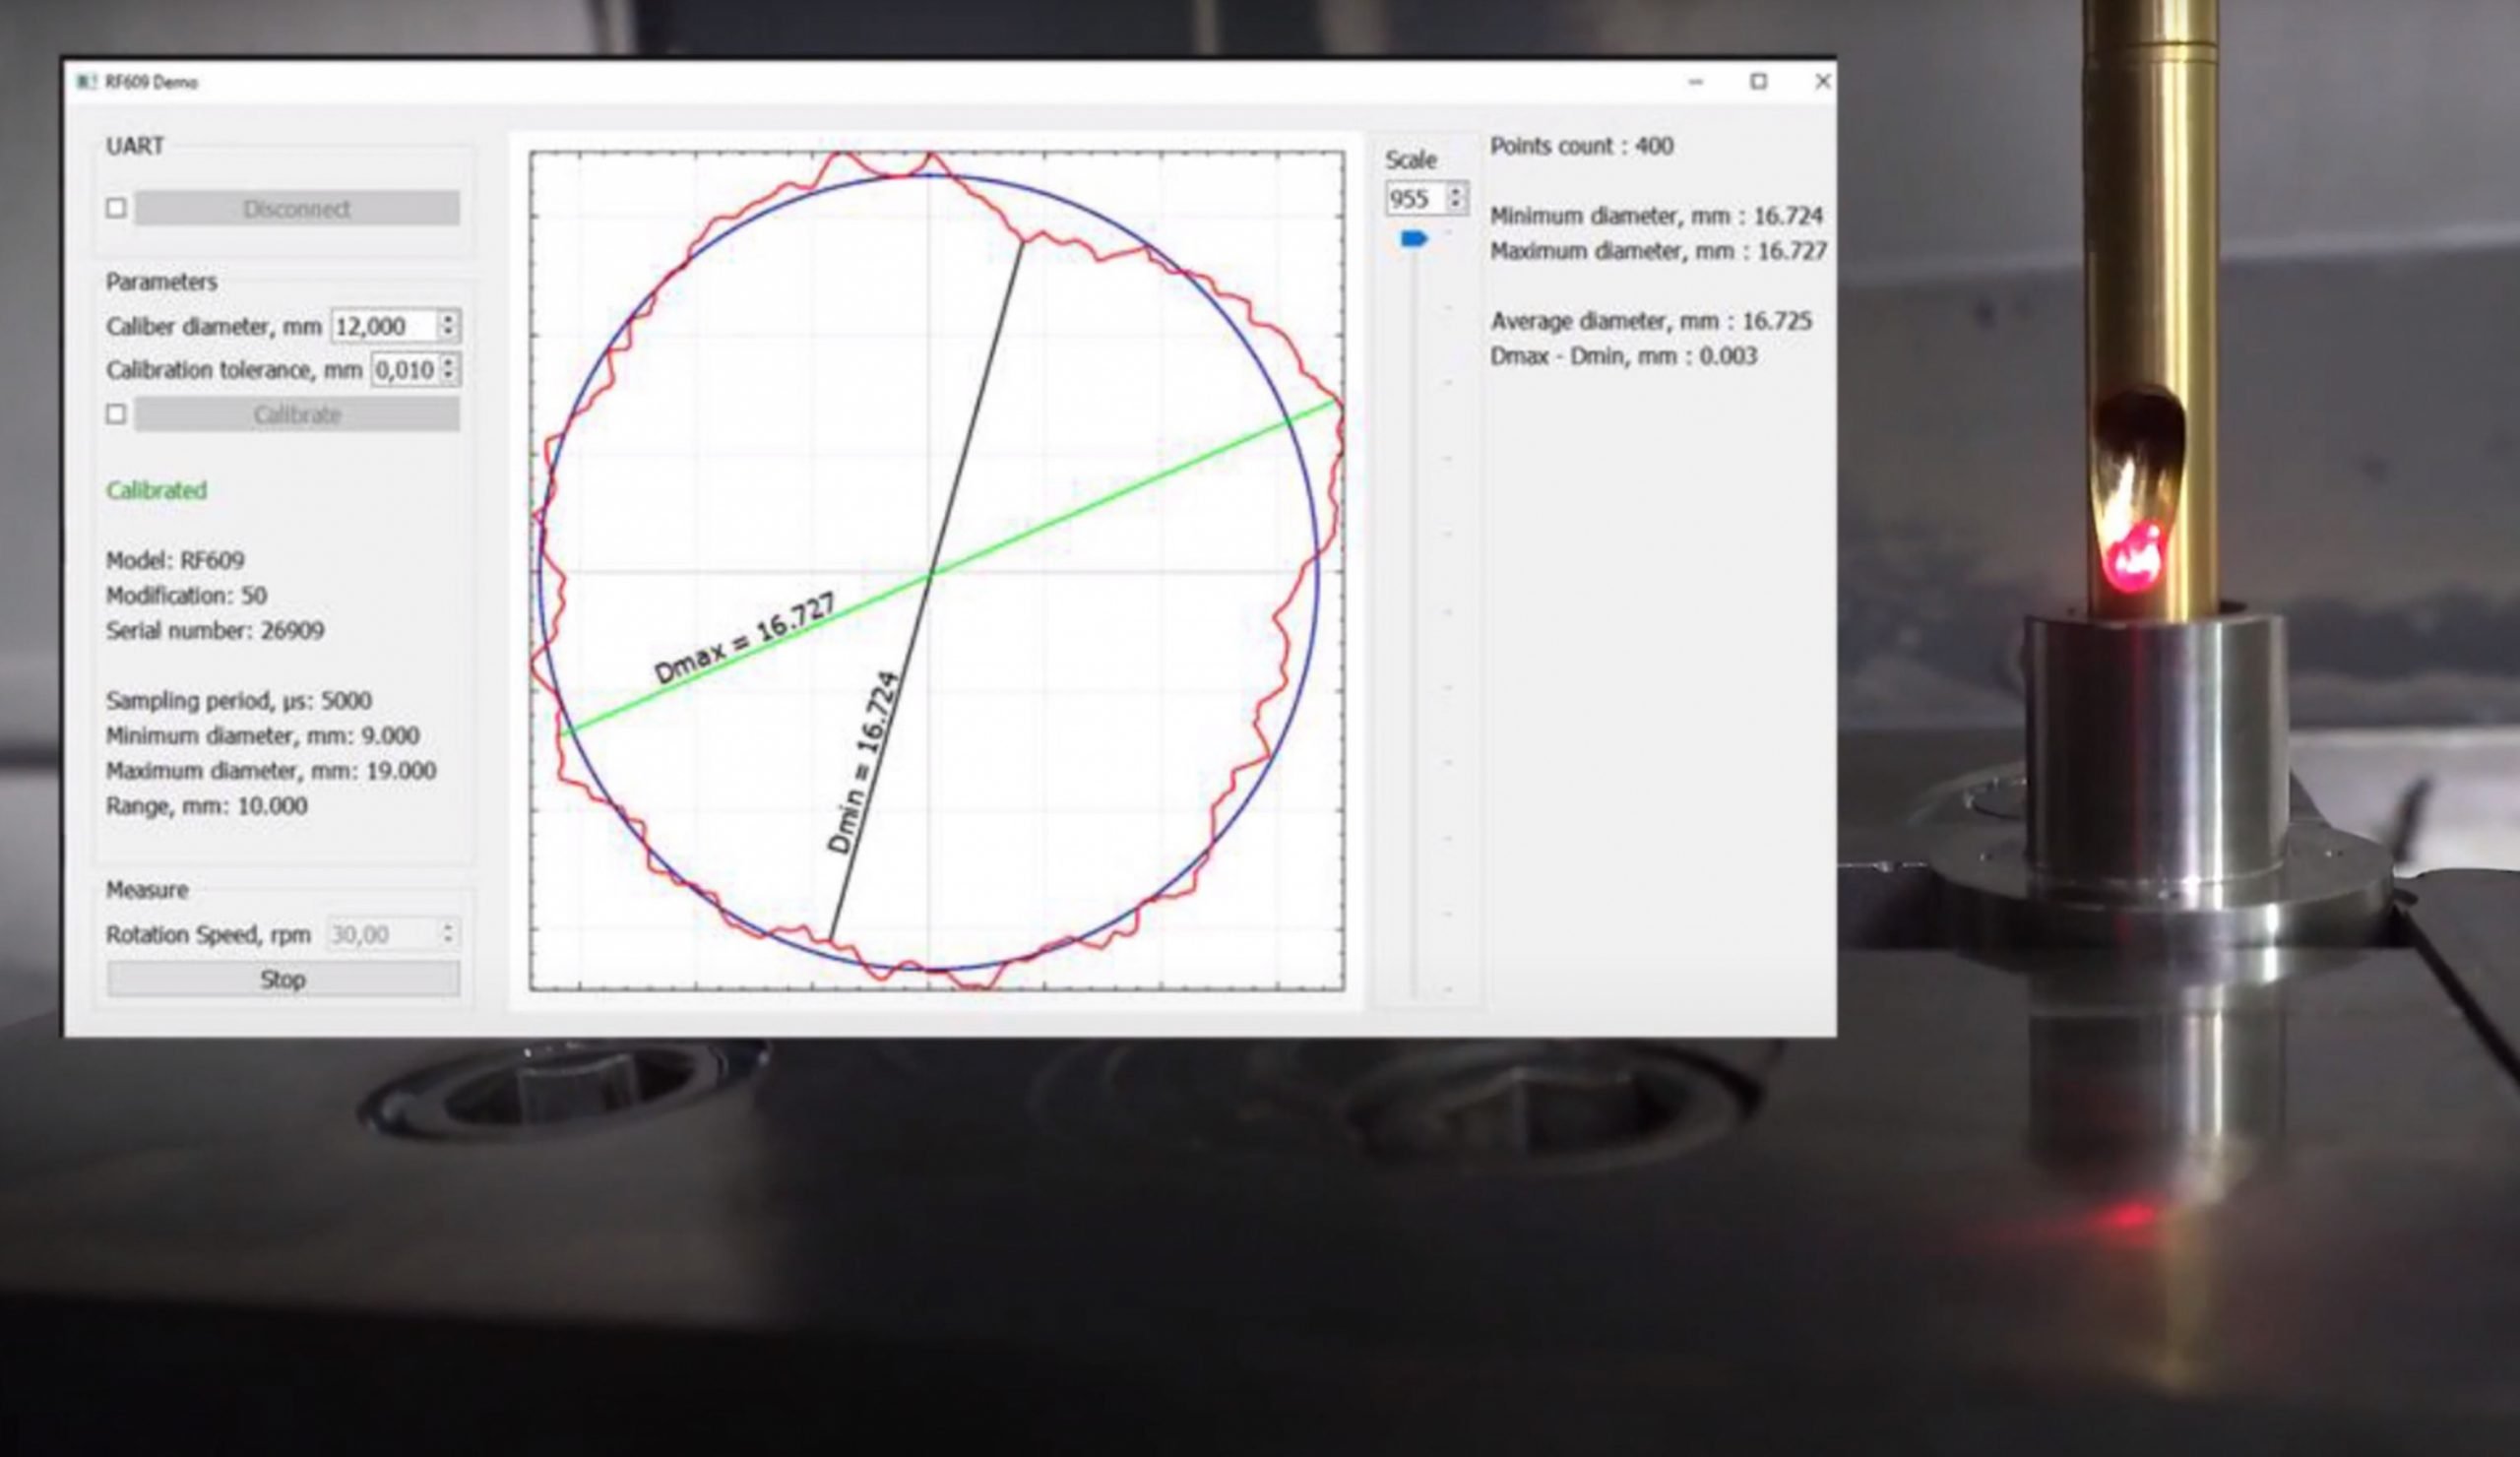The width and height of the screenshot is (2520, 1457).
Task: Minimize the RF609 Demo window
Action: pos(1695,82)
